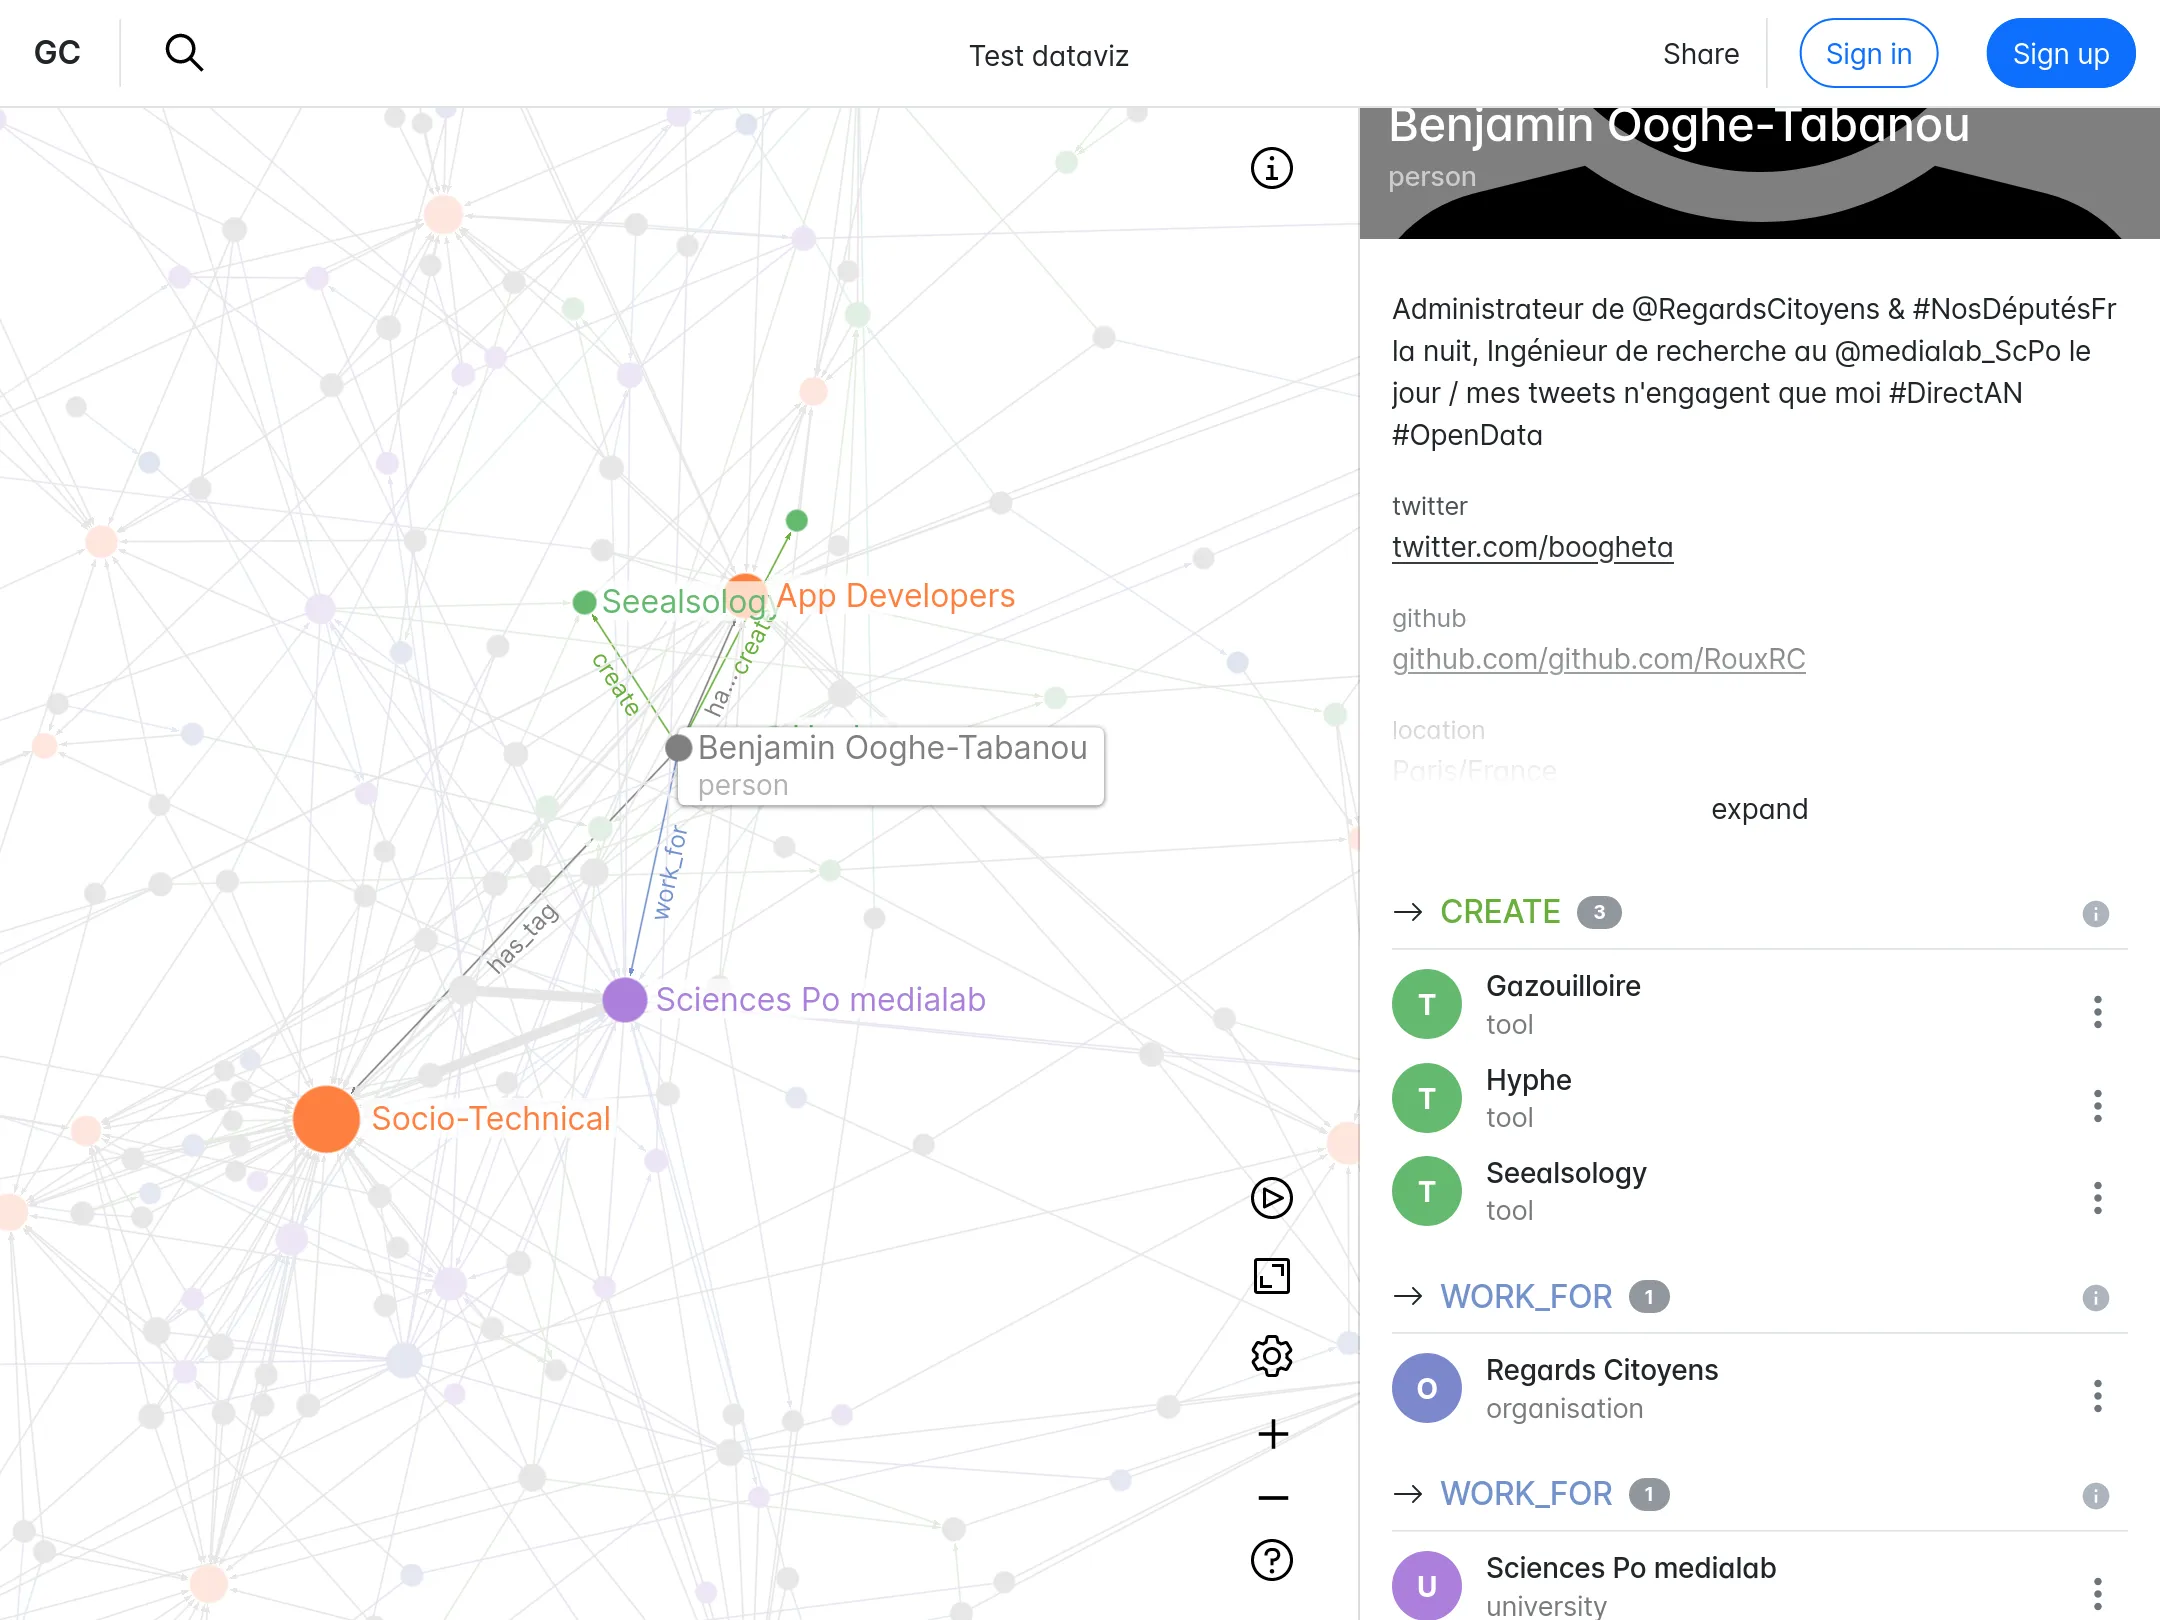The height and width of the screenshot is (1620, 2160).
Task: Click the search magnifier icon in header
Action: click(x=184, y=53)
